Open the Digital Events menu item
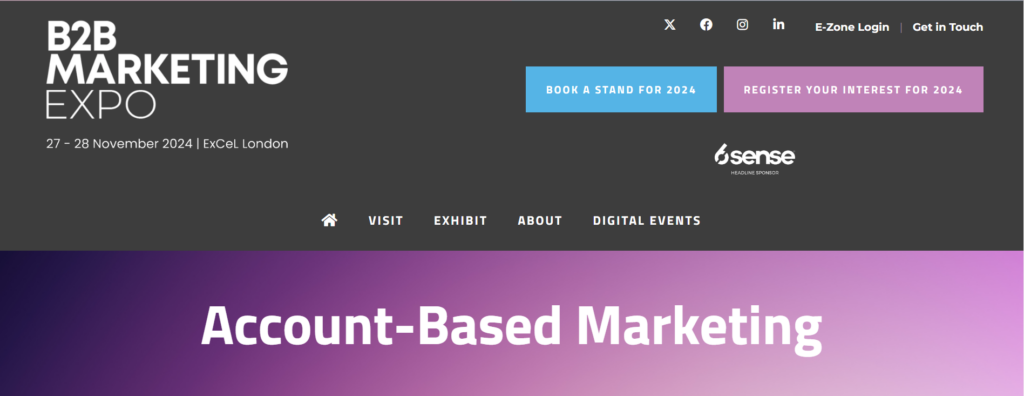The image size is (1024, 396). tap(647, 221)
